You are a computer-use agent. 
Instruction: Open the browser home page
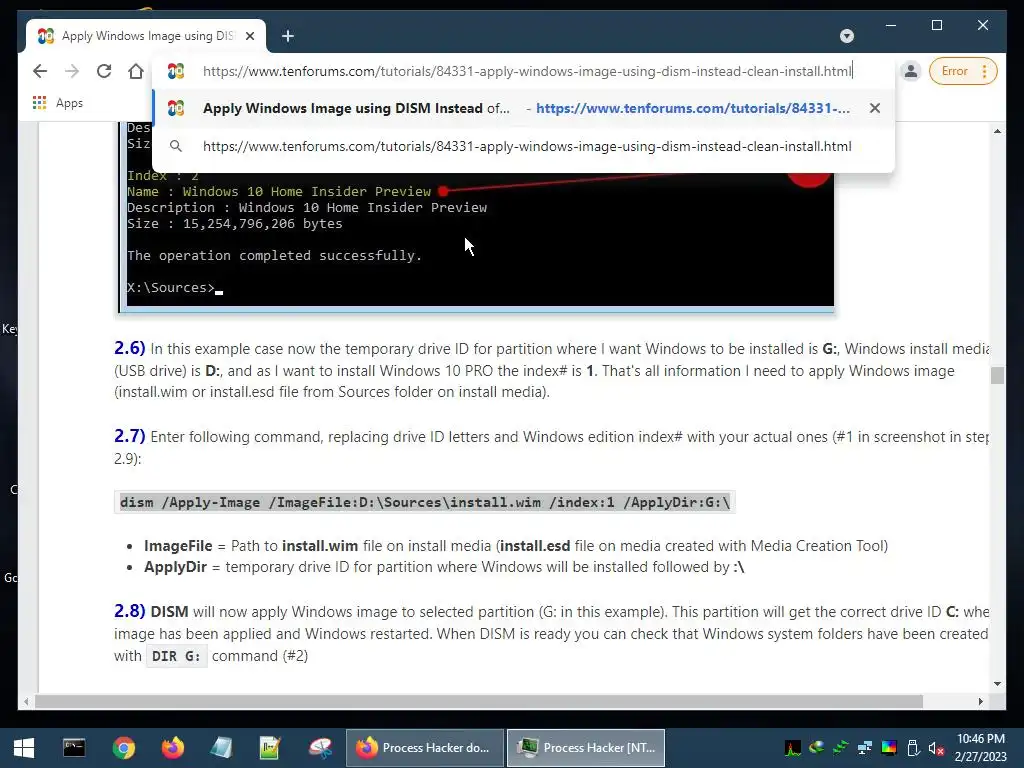coord(136,71)
